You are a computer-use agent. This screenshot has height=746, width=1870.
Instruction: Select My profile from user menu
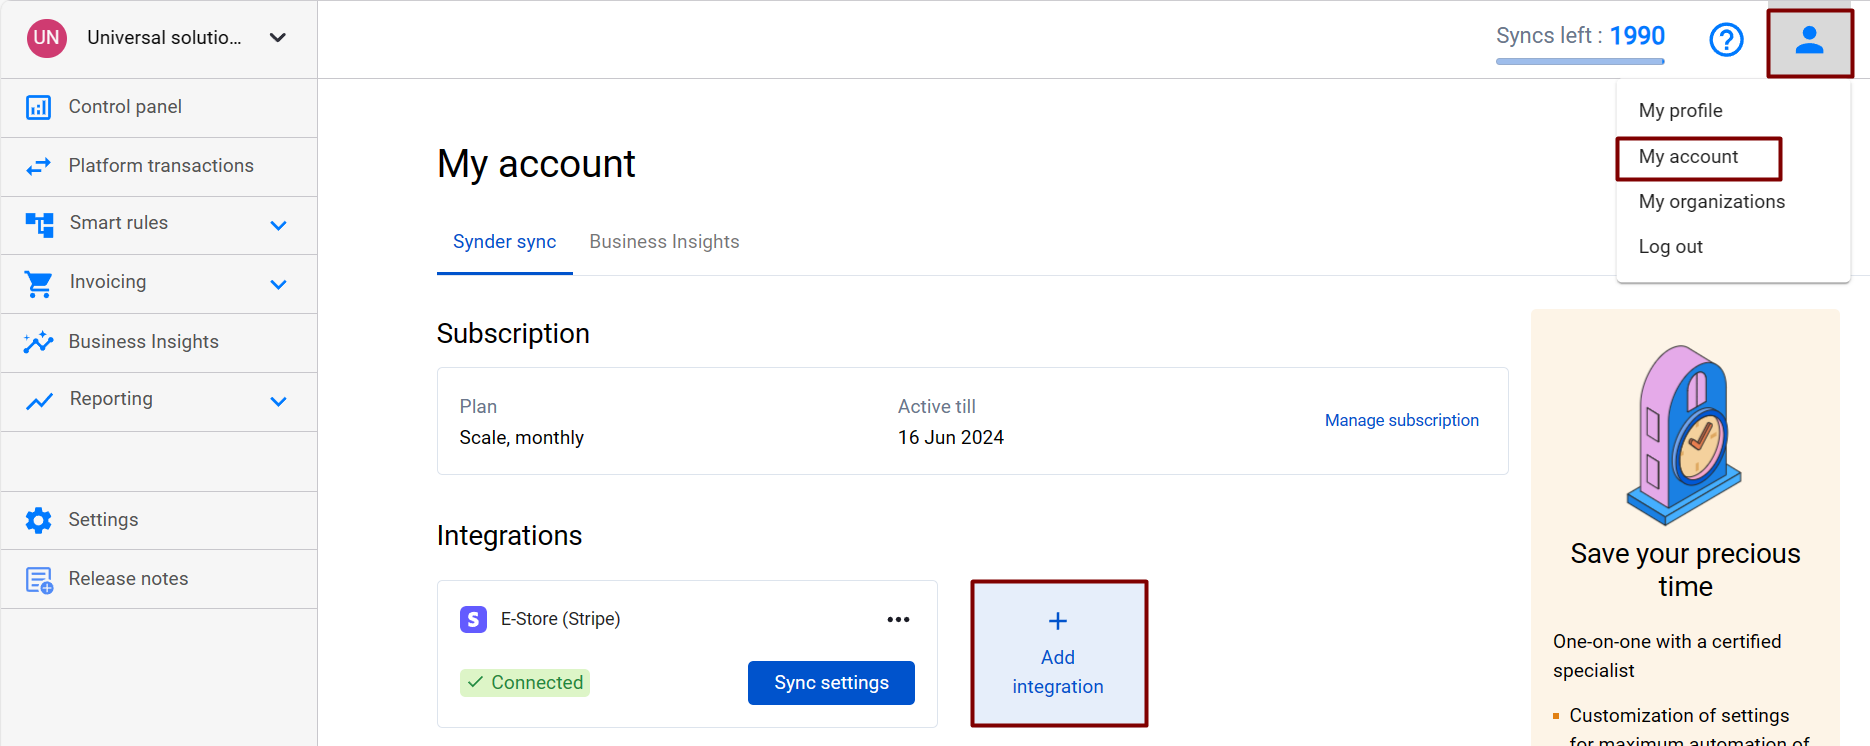[x=1680, y=111]
